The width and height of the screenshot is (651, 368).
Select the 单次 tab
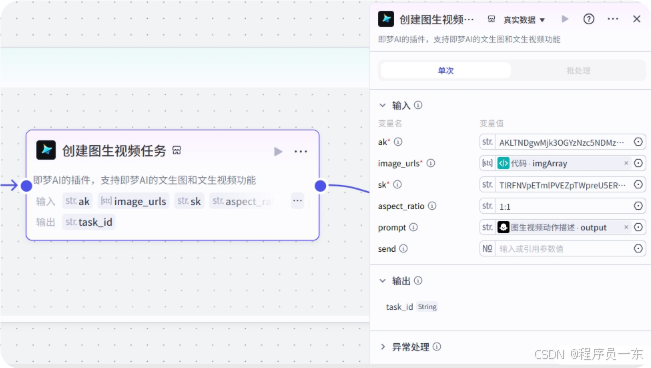446,71
